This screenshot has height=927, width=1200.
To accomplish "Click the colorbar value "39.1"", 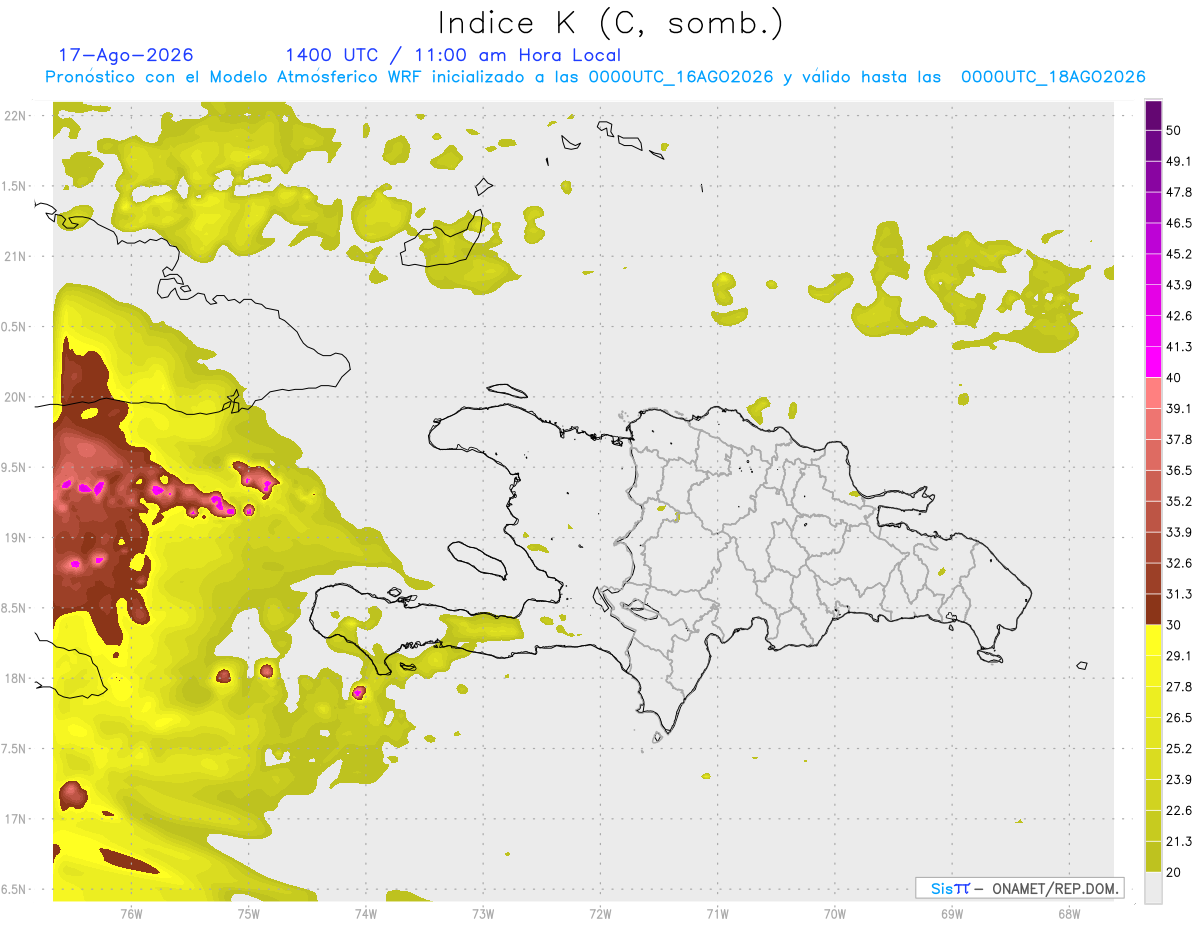I will pyautogui.click(x=1179, y=408).
